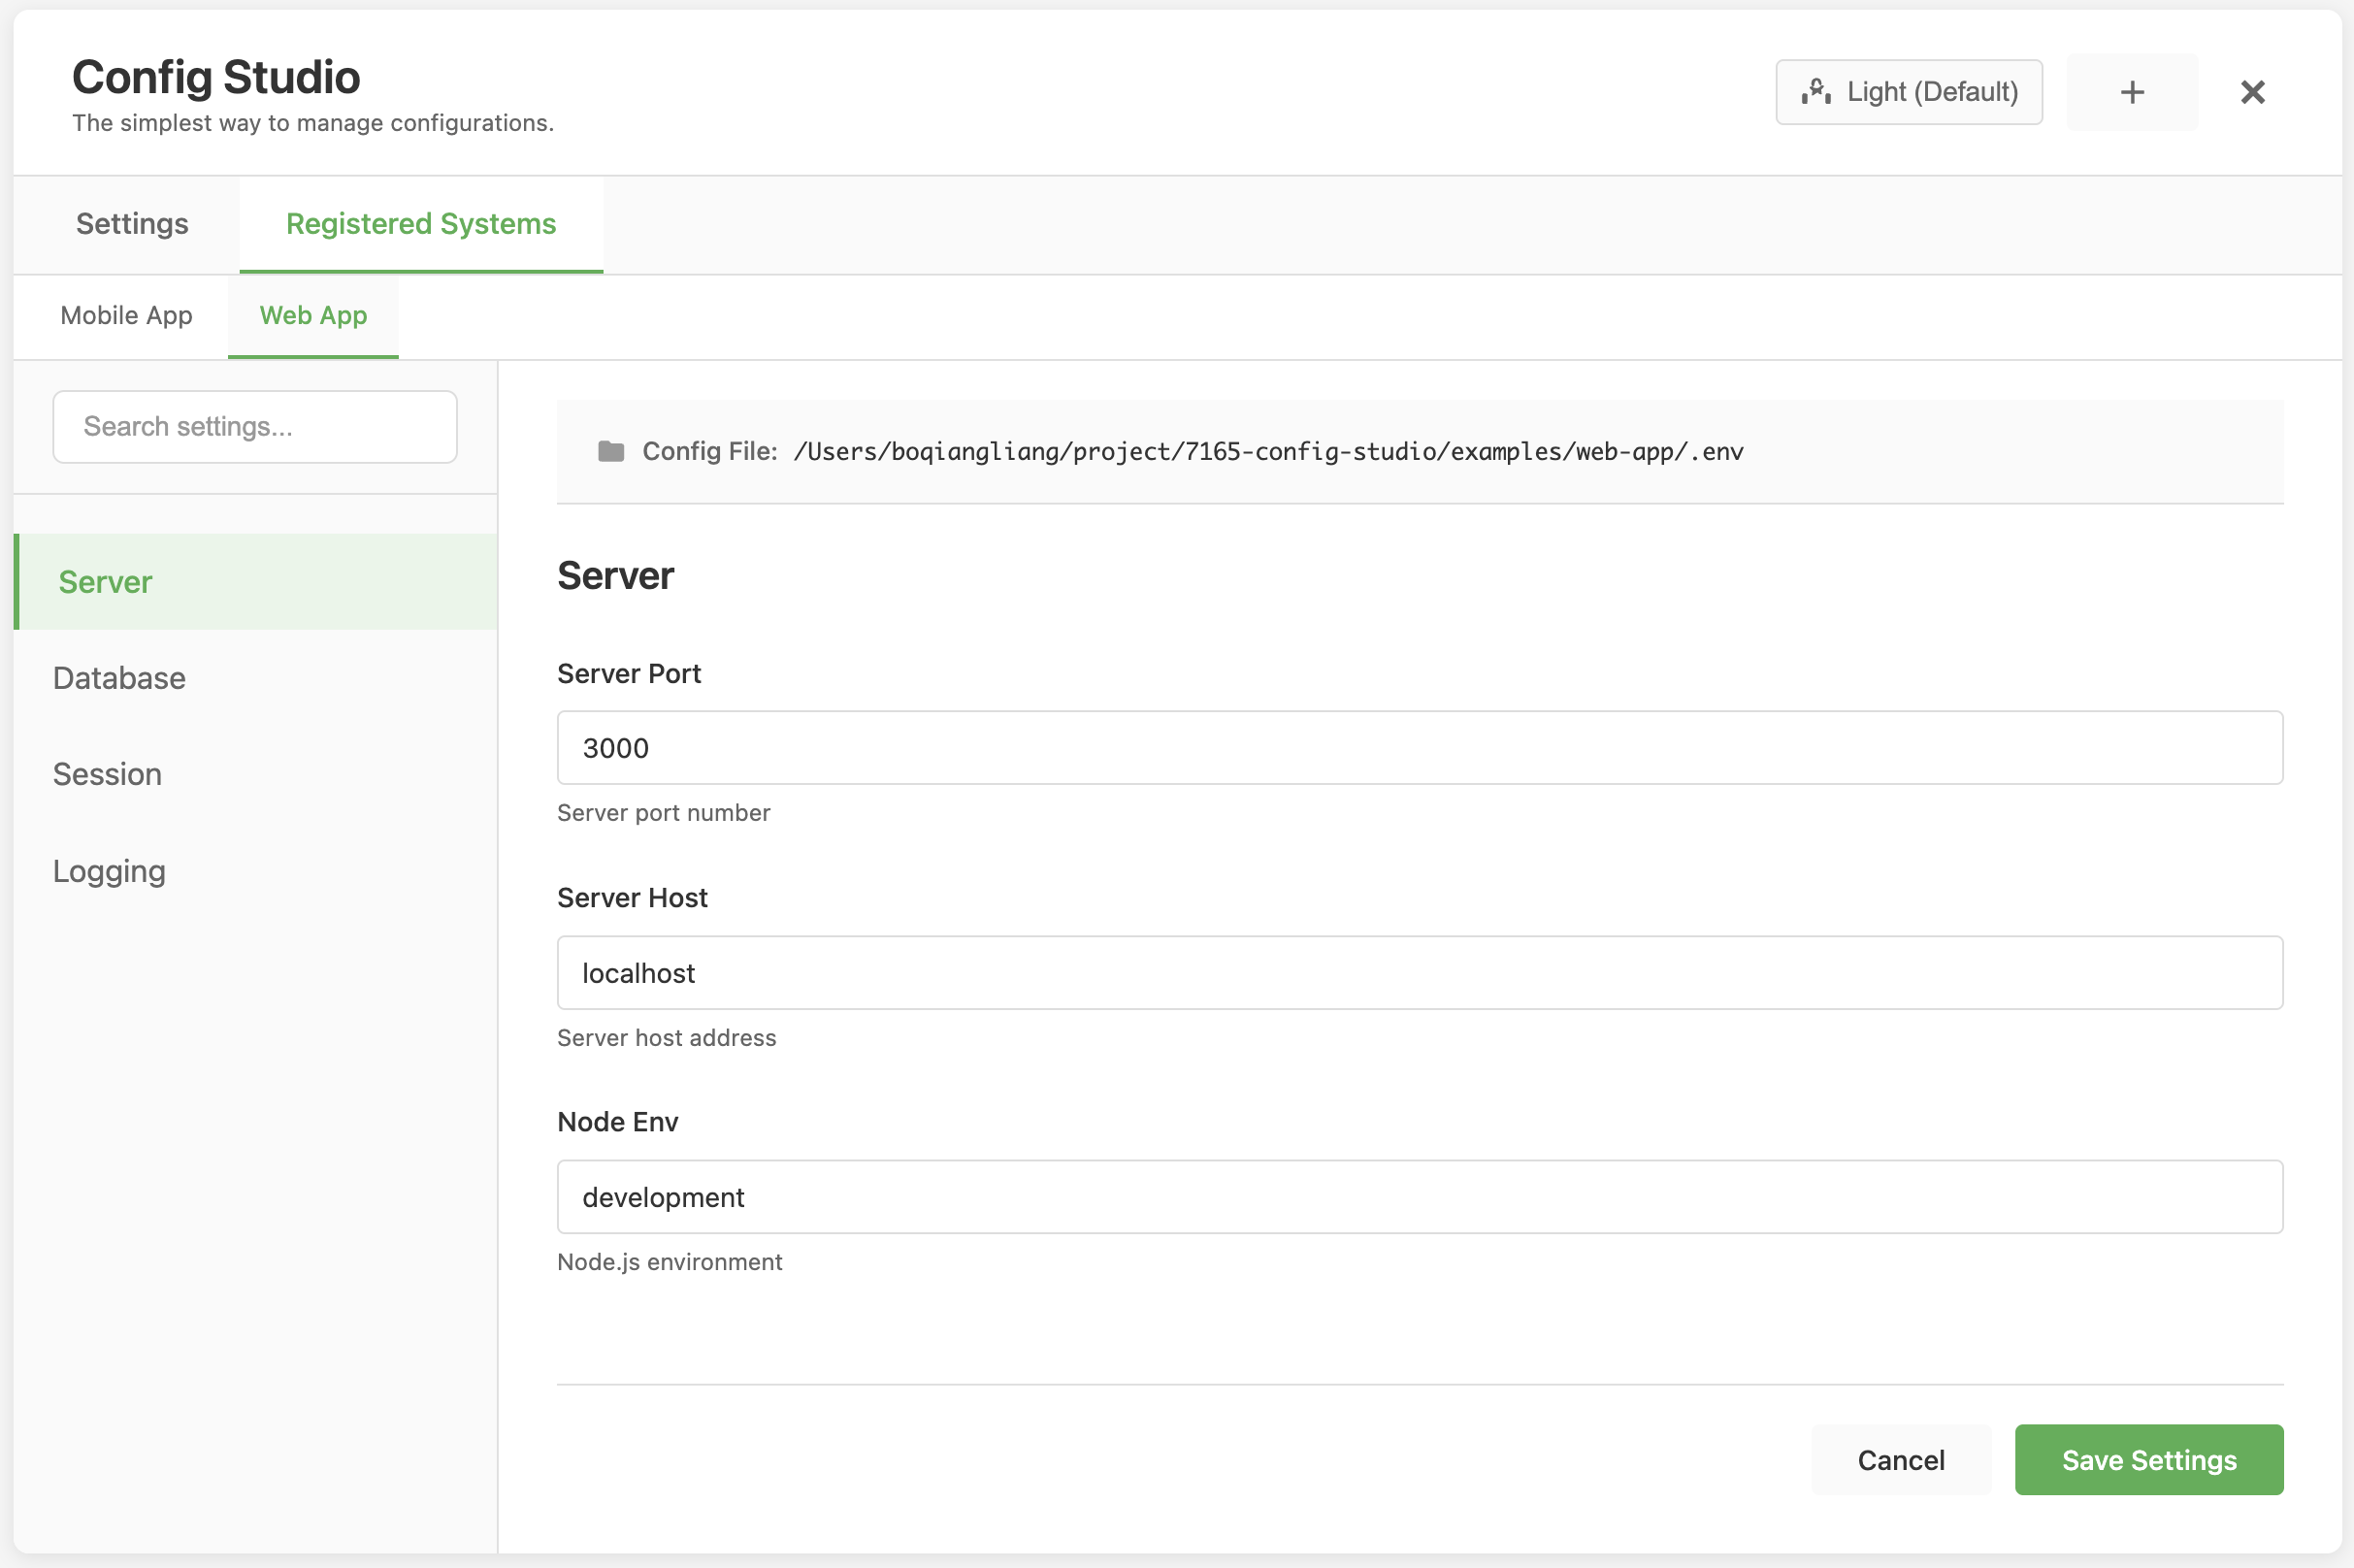
Task: Click the Save Settings button
Action: [x=2148, y=1460]
